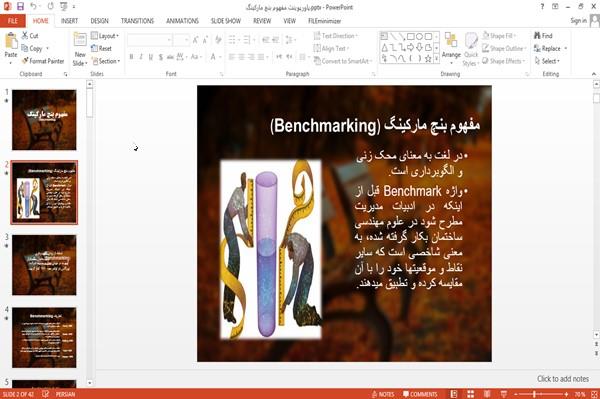Click the Save icon in quick access toolbar
Image resolution: width=600 pixels, height=399 pixels.
(20, 7)
